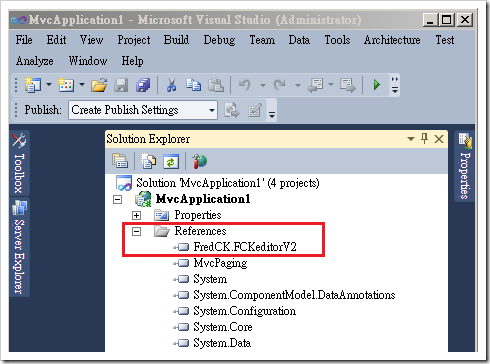Open the Team menu
Viewport: 490px width, 364px height.
[262, 40]
